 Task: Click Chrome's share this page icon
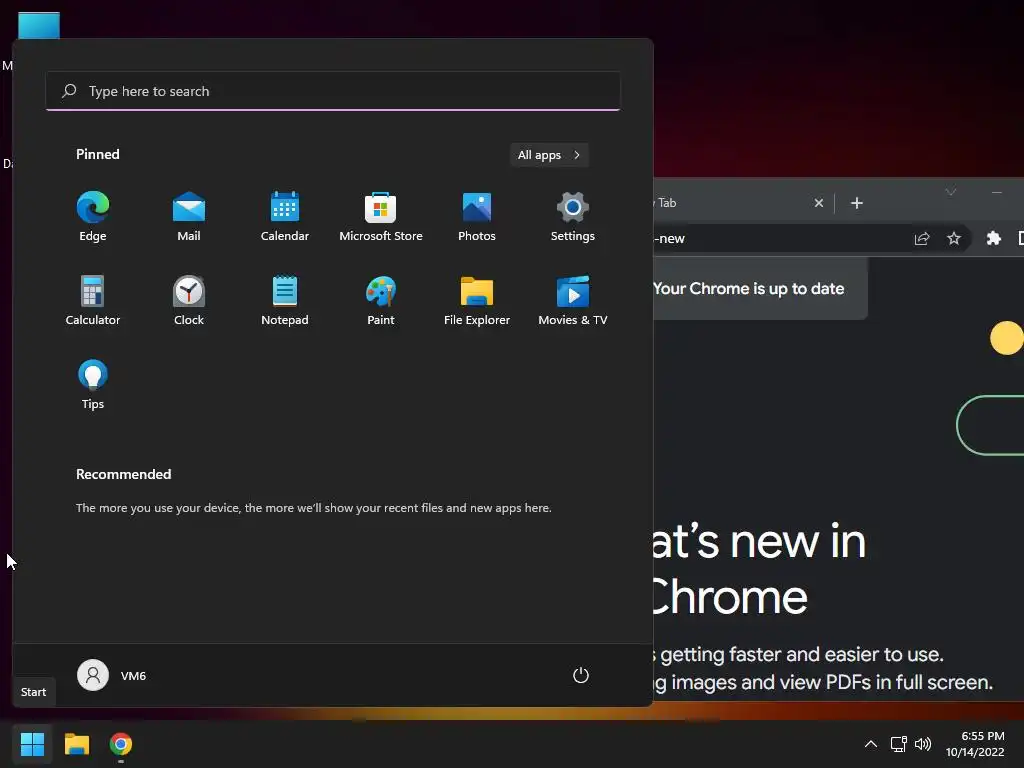(921, 238)
